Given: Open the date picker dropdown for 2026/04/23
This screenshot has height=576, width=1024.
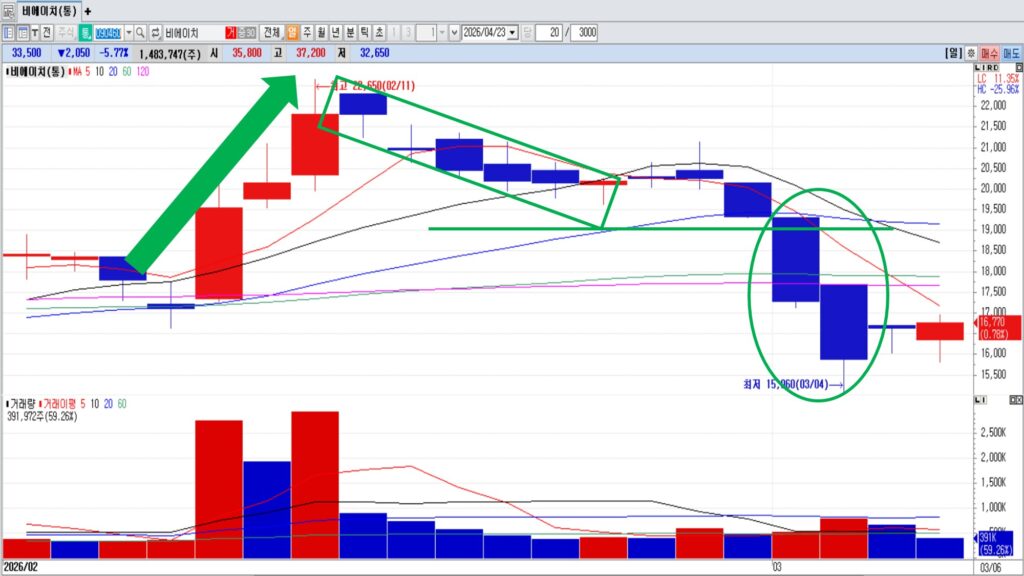Looking at the screenshot, I should pos(514,32).
